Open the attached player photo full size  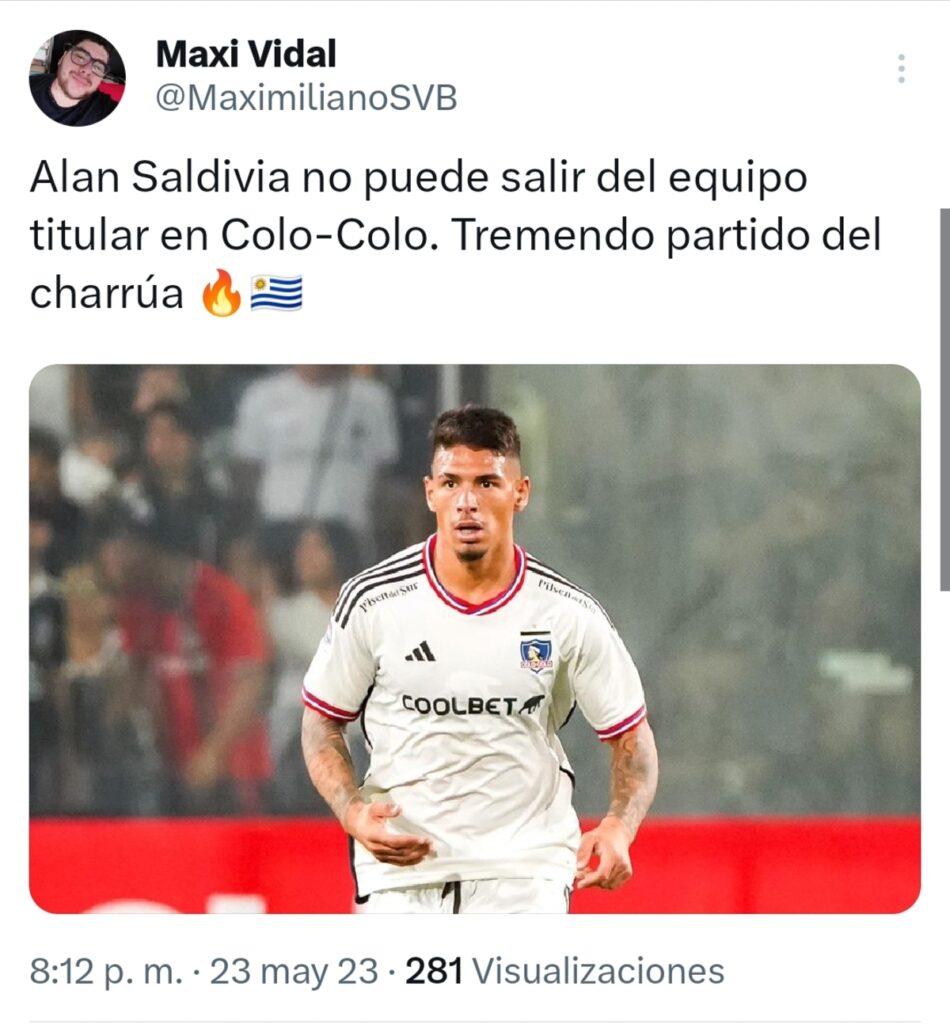[x=475, y=639]
